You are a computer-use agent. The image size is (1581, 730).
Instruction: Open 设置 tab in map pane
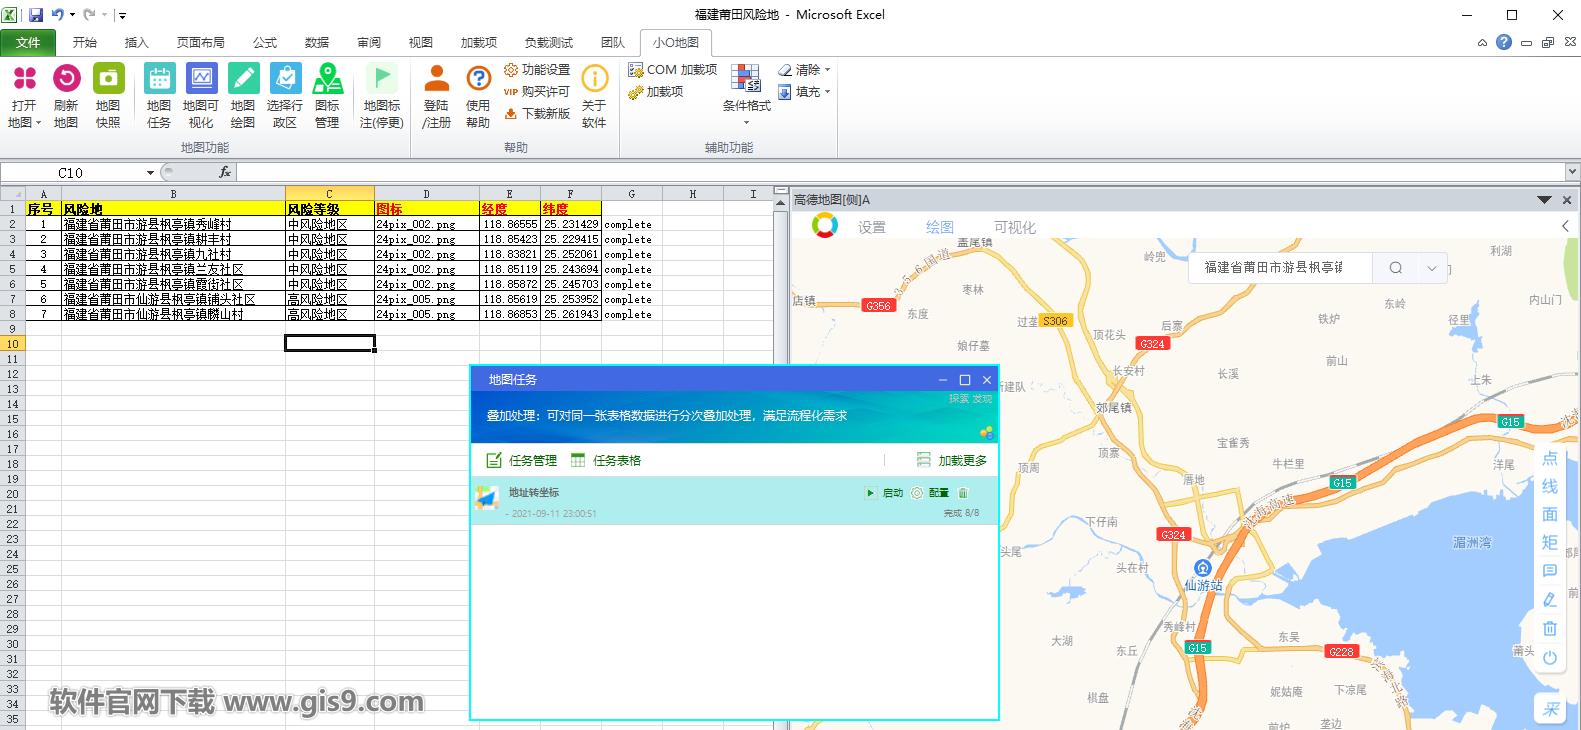(x=872, y=227)
